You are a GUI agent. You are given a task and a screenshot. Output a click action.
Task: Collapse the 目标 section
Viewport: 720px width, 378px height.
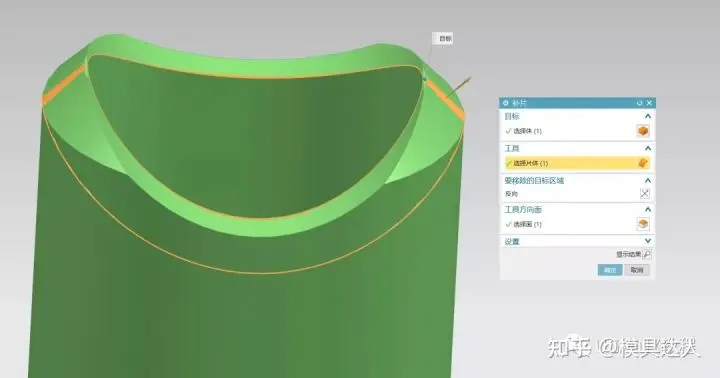(648, 117)
